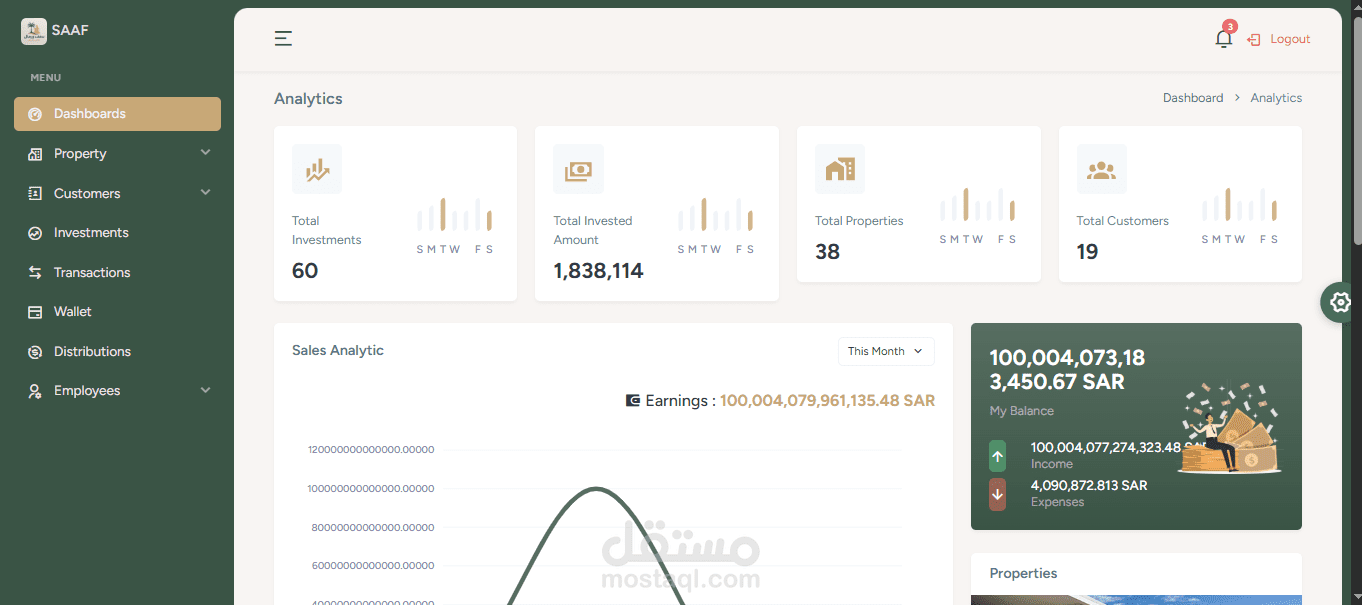Screen dimensions: 1362x605
Task: Toggle the sidebar with the hamburger menu
Action: pos(283,38)
